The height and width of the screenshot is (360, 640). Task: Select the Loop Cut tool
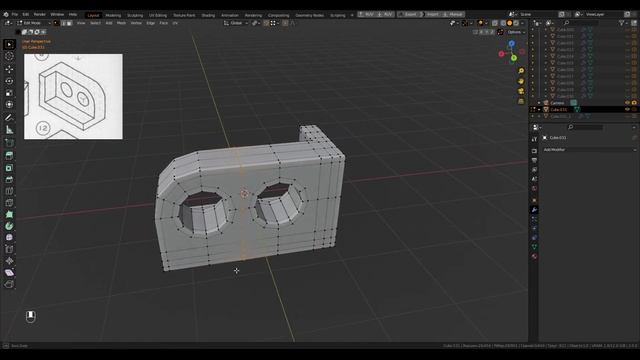pyautogui.click(x=9, y=191)
